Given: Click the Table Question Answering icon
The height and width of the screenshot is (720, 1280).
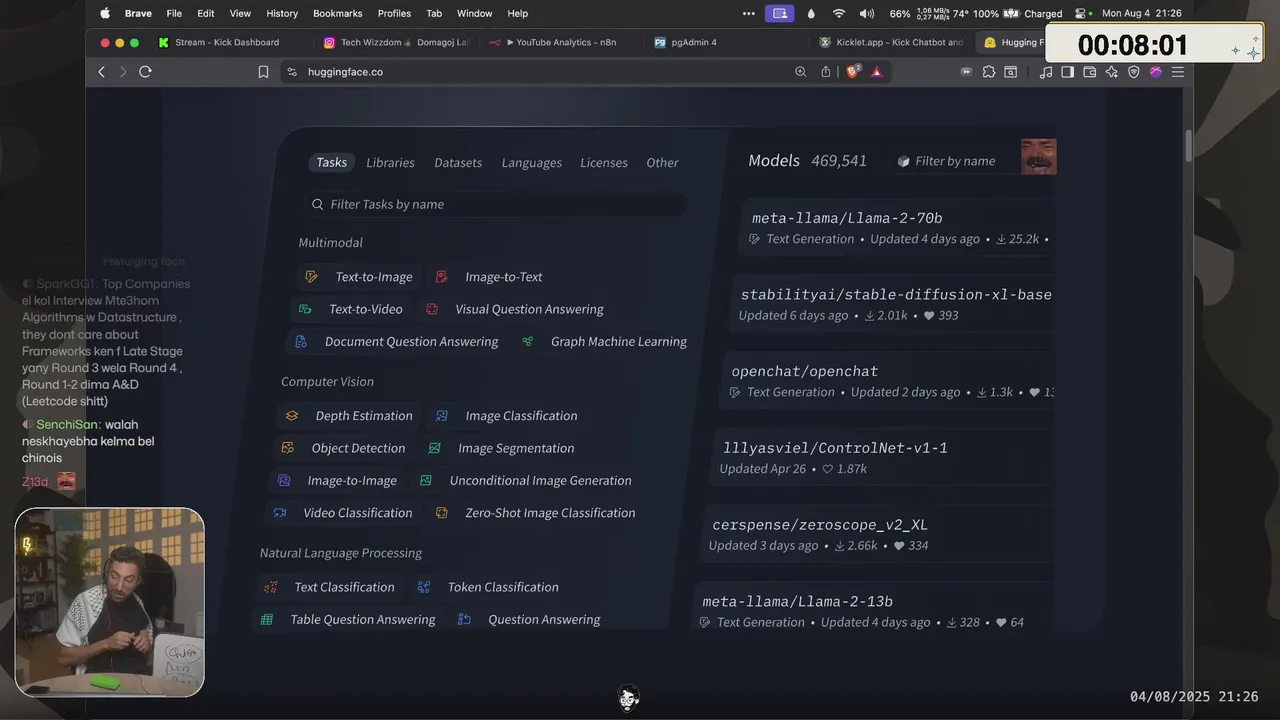Looking at the screenshot, I should pos(267,620).
